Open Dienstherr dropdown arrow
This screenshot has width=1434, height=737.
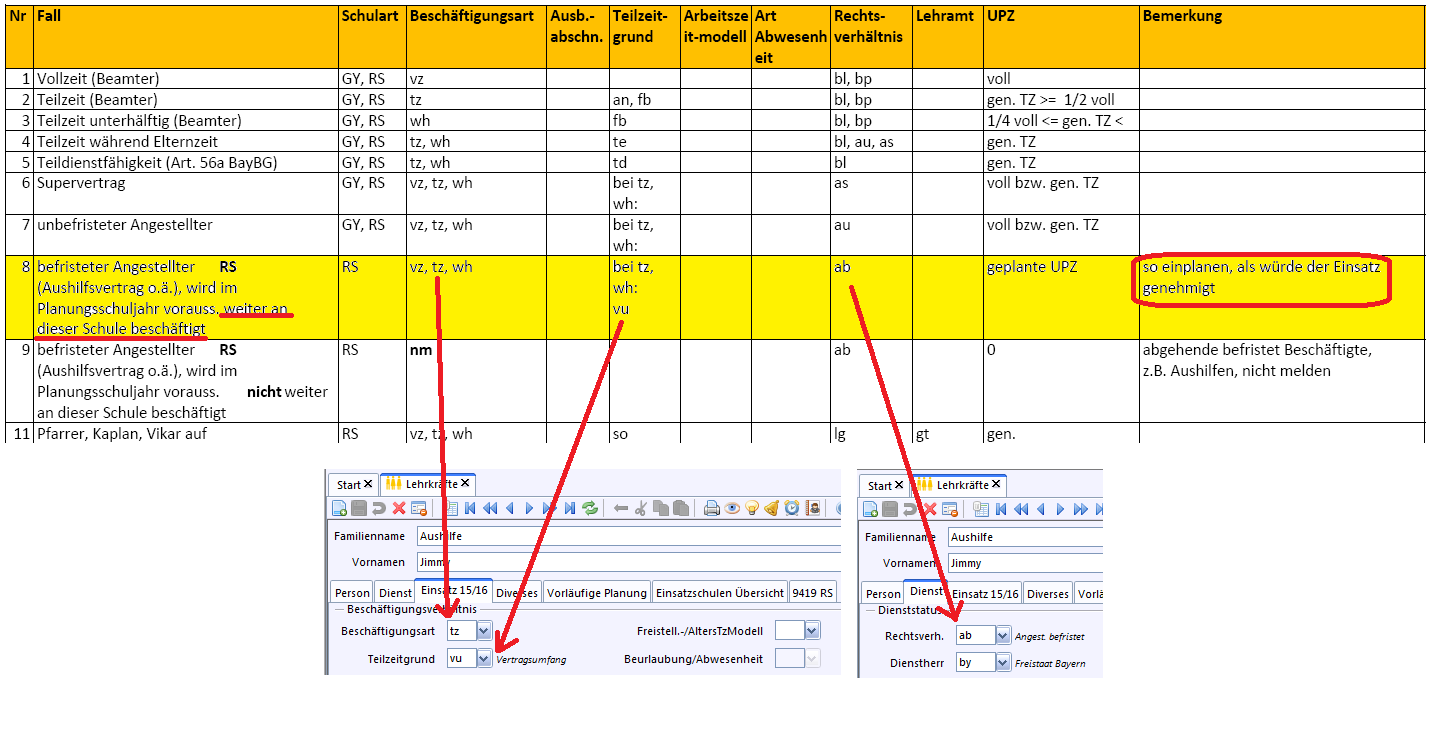click(1003, 662)
